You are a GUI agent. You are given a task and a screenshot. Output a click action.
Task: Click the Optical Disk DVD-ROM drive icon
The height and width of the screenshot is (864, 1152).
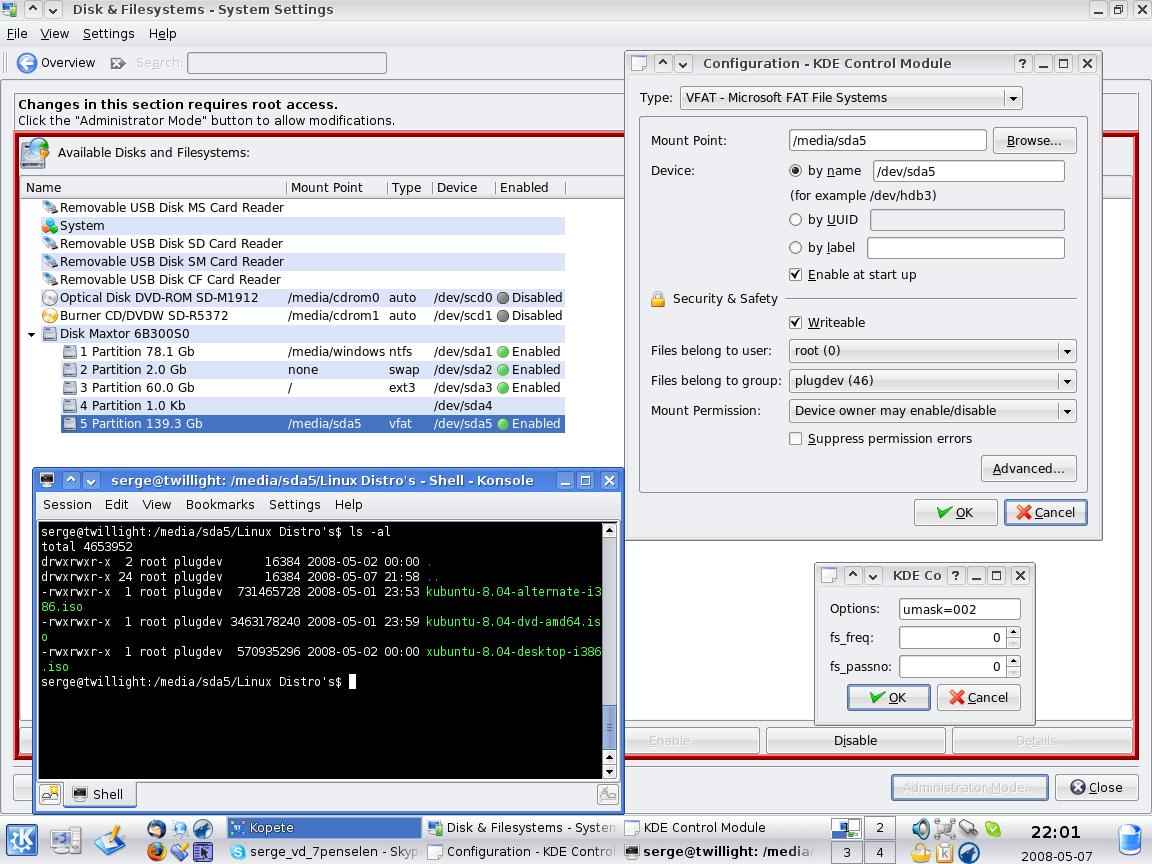click(50, 298)
